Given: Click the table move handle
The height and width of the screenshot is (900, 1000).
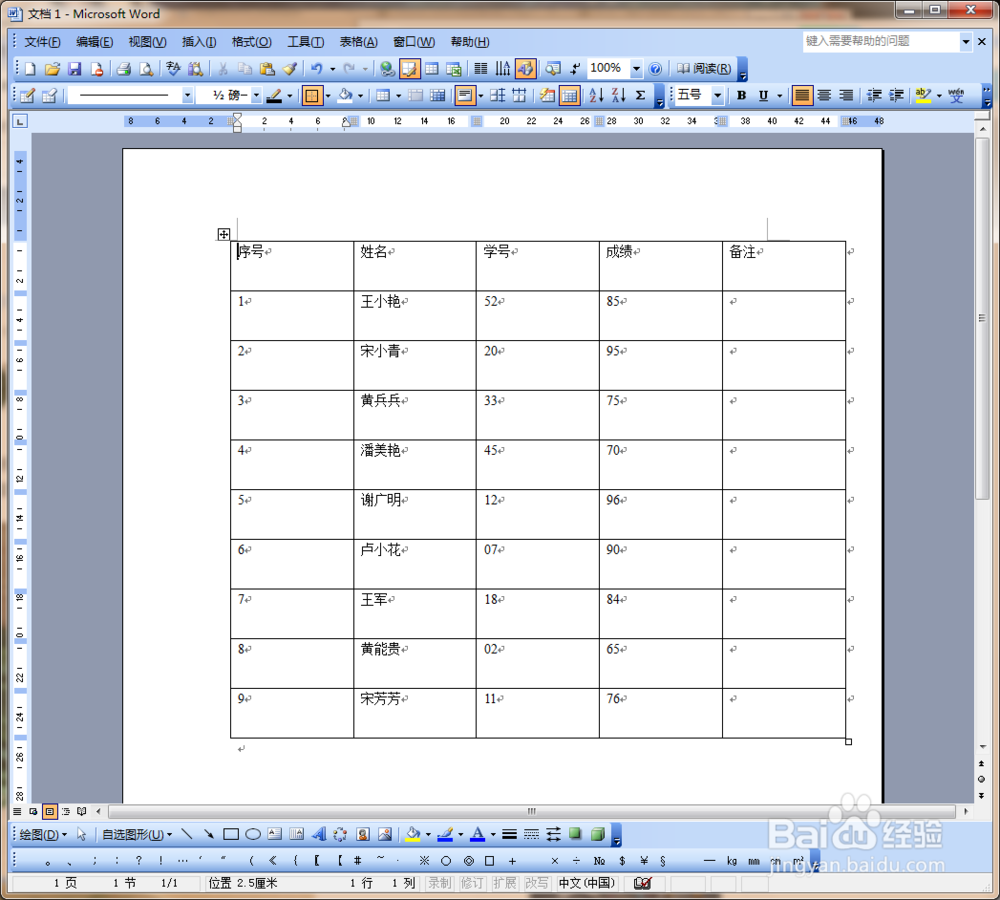Looking at the screenshot, I should (x=223, y=234).
